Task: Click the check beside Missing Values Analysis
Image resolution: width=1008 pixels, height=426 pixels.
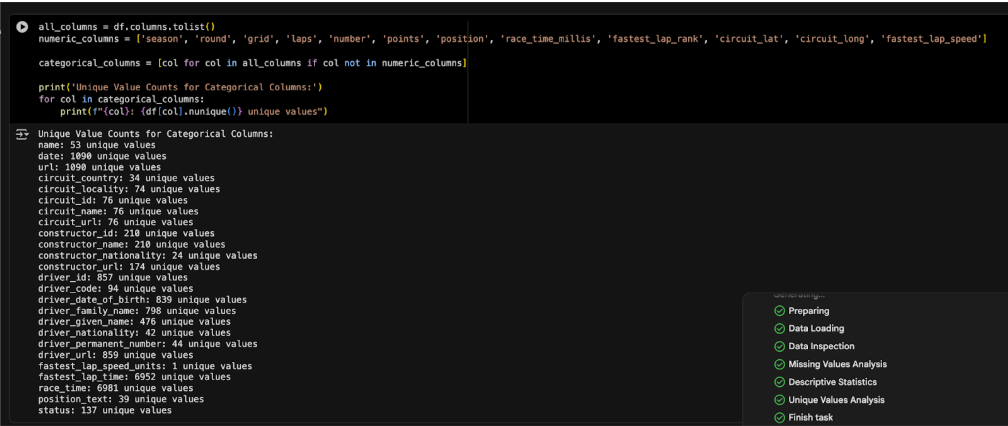Action: [x=779, y=364]
